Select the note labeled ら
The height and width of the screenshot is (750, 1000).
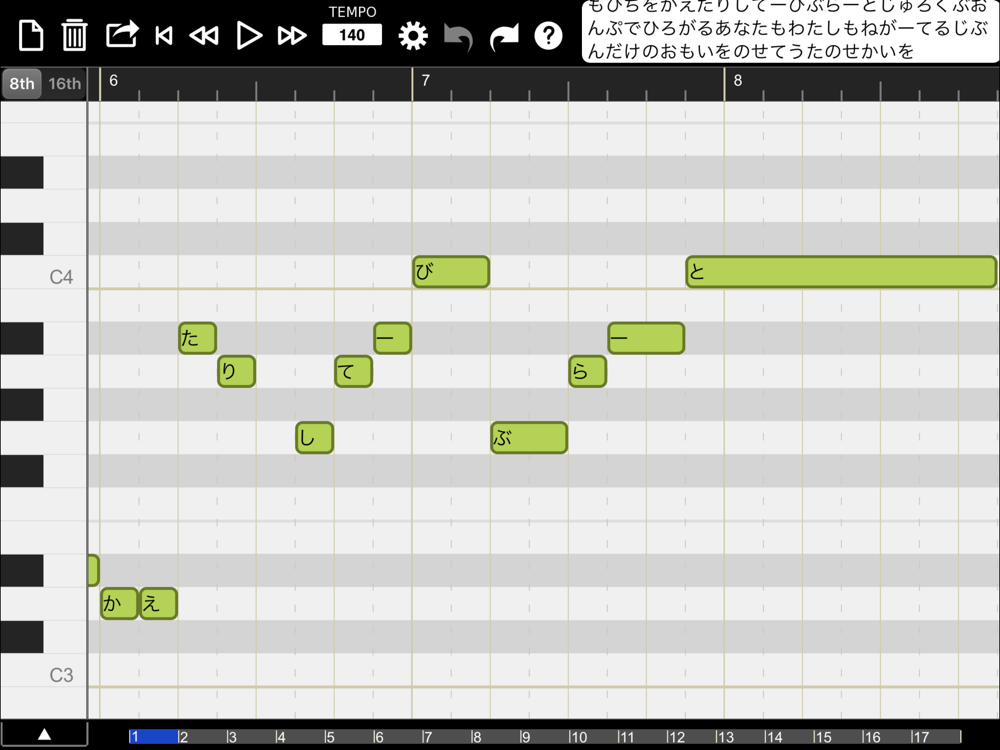(x=587, y=371)
